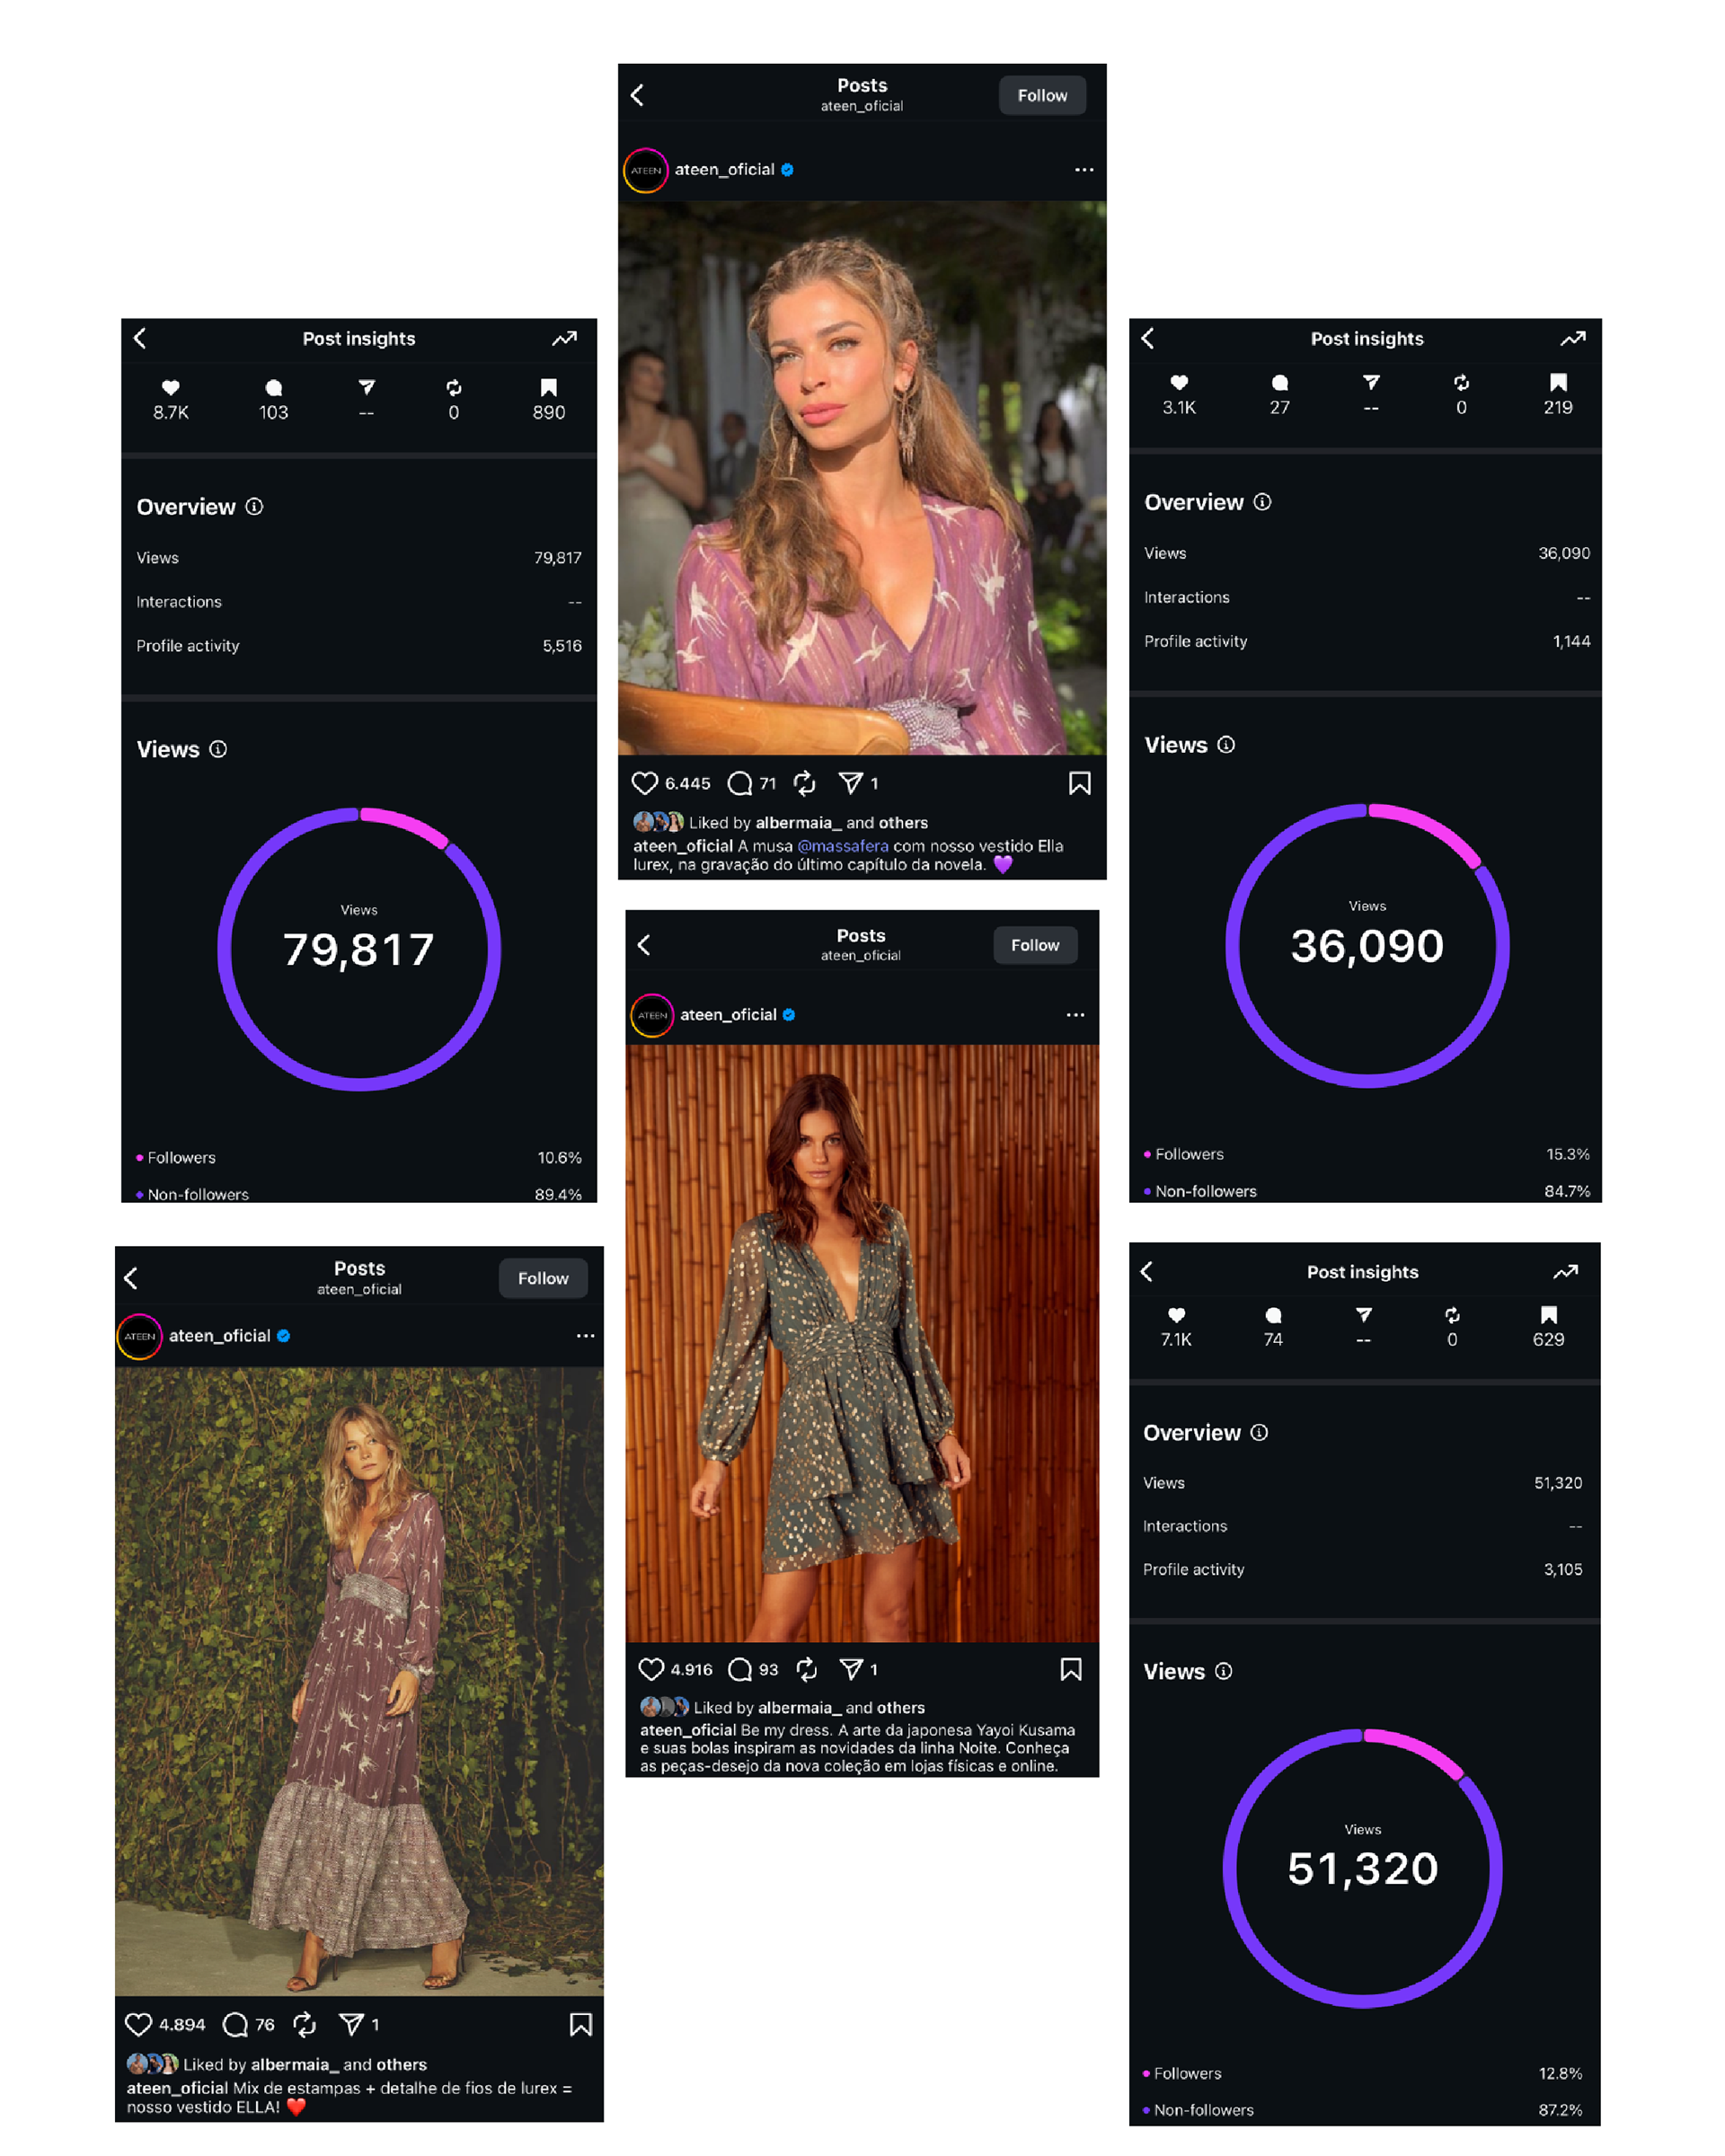Click the info icon next to Views 79,817 heading

pyautogui.click(x=218, y=749)
